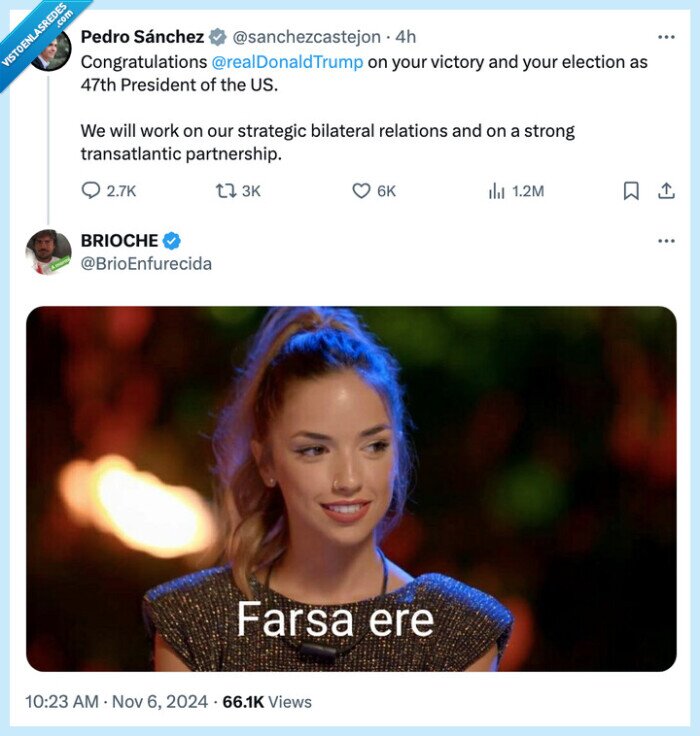
Task: Click the share upload icon
Action: (x=666, y=190)
